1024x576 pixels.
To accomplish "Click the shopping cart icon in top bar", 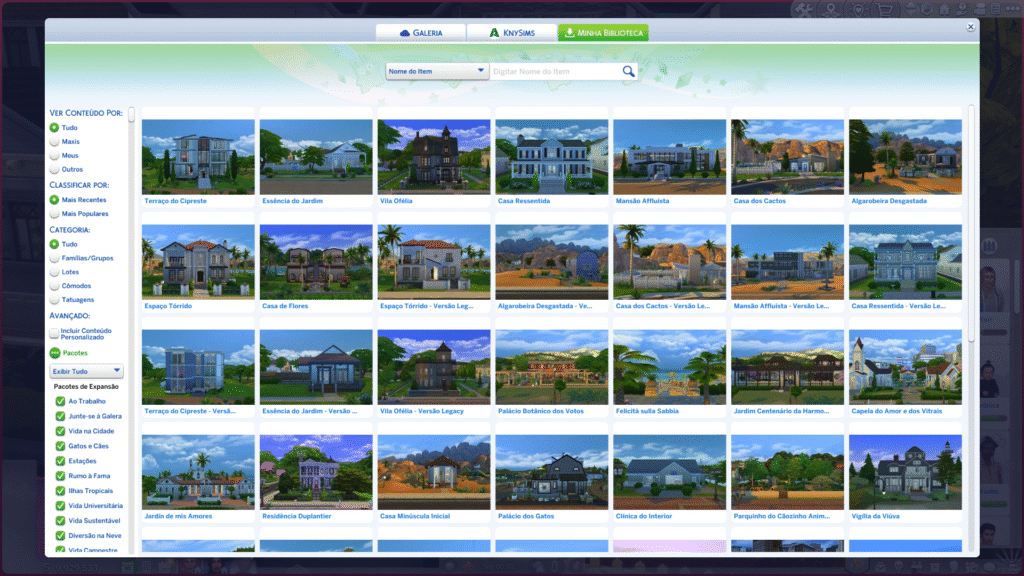I will coord(886,9).
